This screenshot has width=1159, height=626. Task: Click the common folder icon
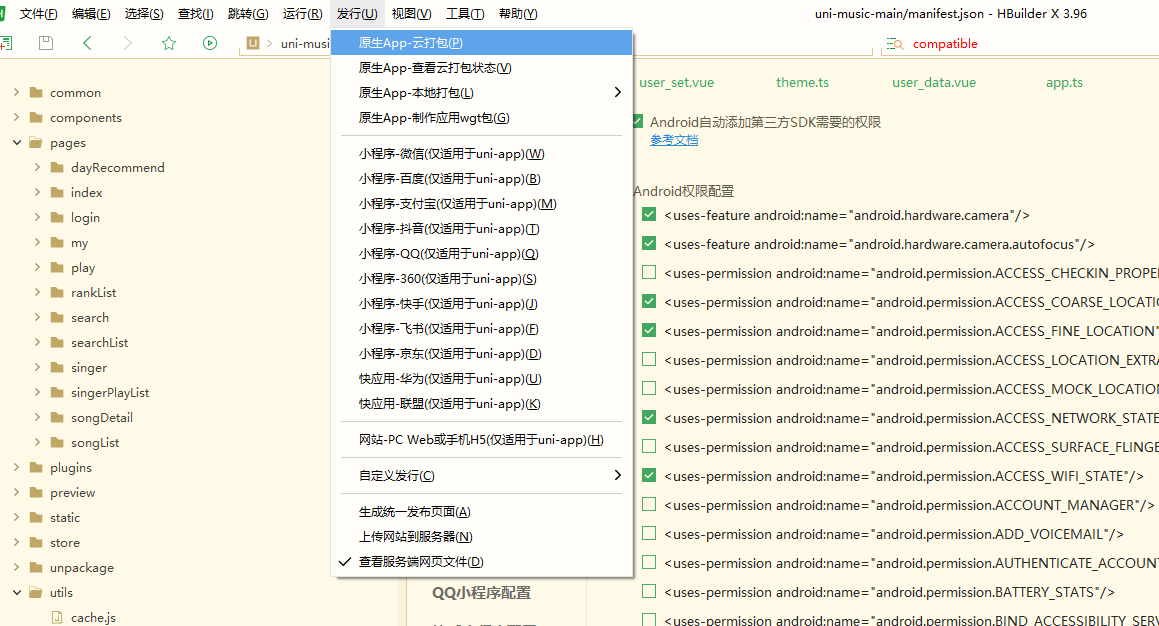[35, 92]
